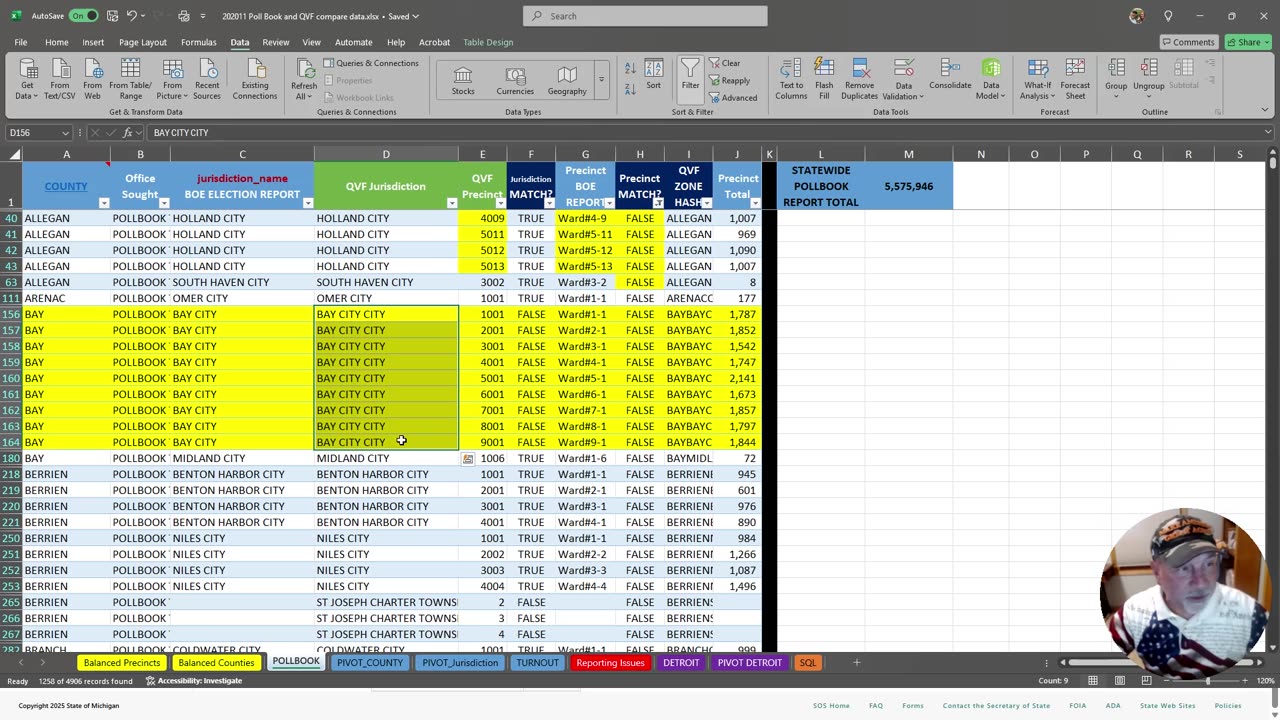Select the PIVOT_COUNTY sheet tab
The width and height of the screenshot is (1280, 720).
tap(370, 662)
